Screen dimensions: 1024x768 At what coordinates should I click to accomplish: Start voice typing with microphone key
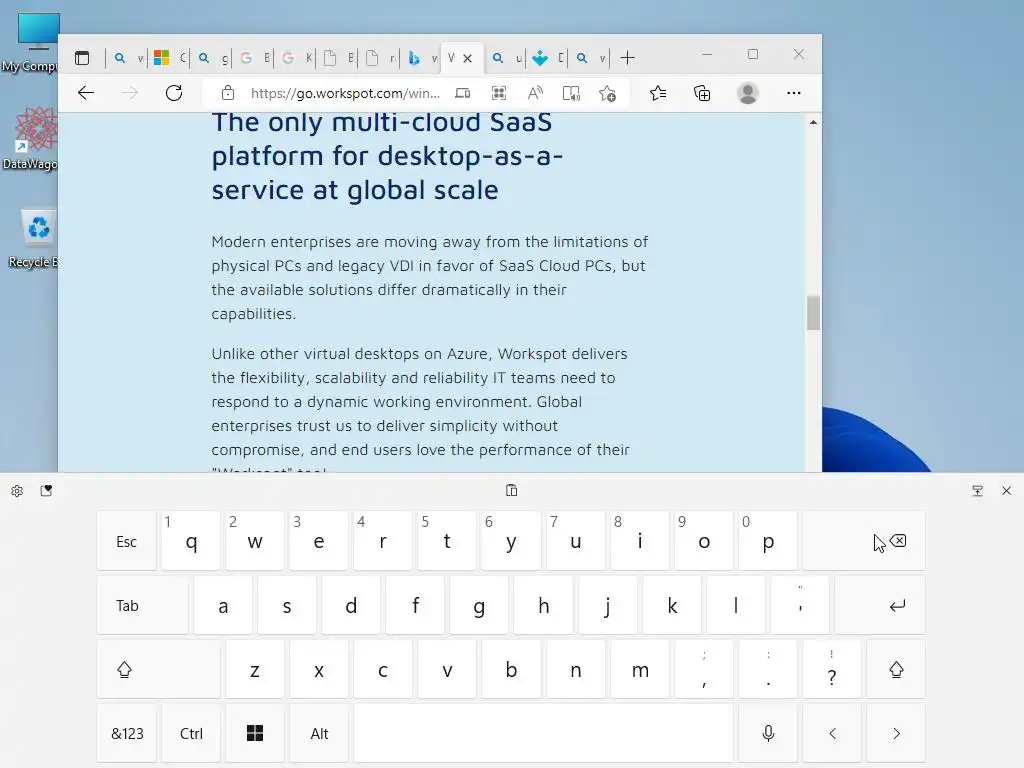tap(768, 733)
